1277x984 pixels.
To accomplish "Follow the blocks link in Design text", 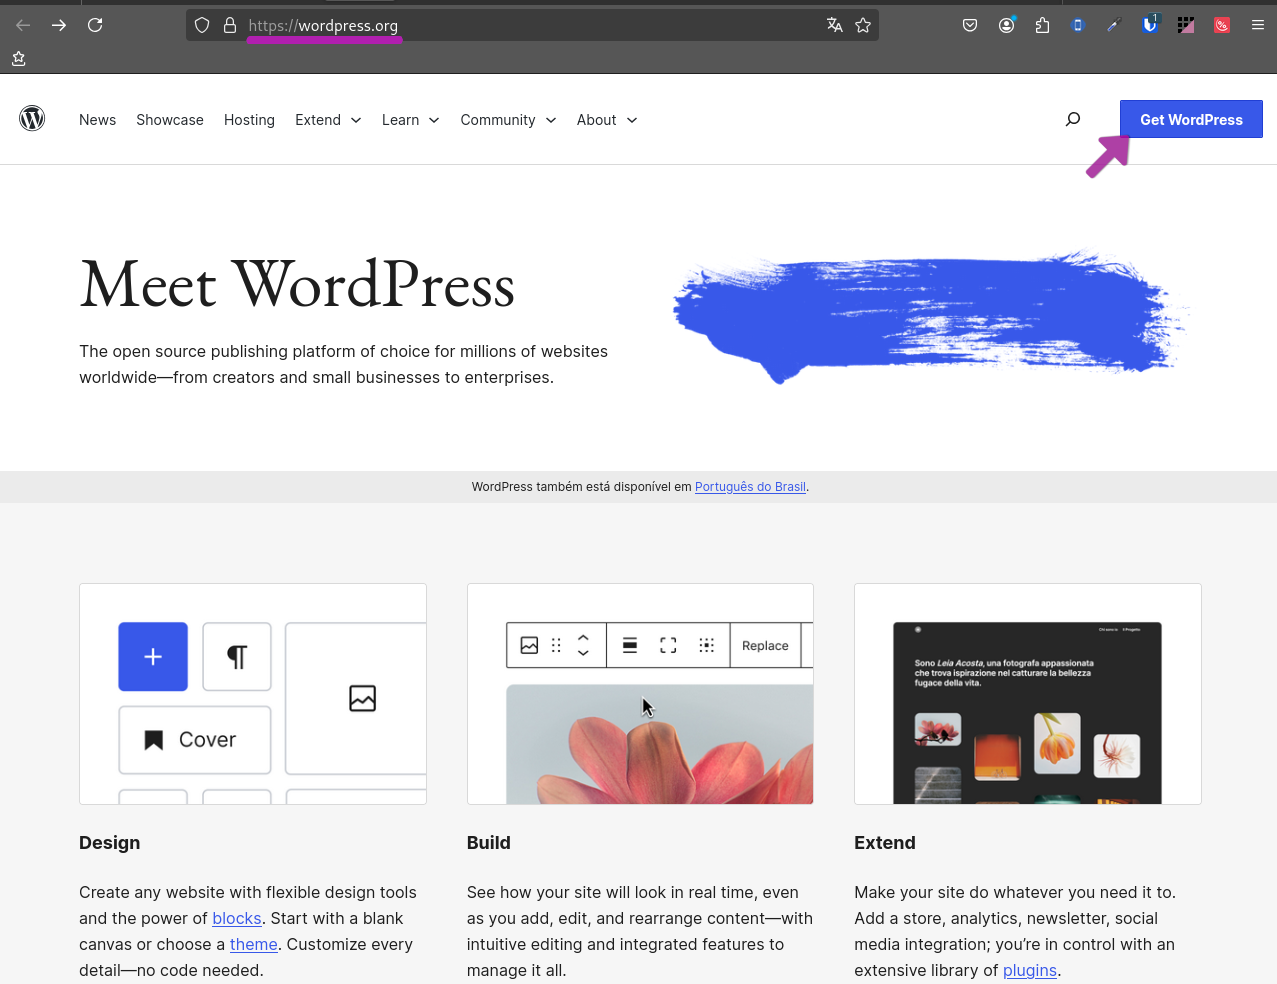I will tap(237, 918).
